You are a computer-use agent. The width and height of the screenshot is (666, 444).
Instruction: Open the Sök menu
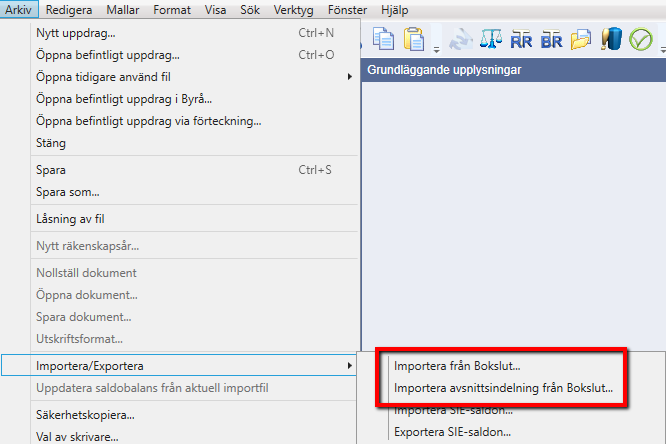point(250,9)
